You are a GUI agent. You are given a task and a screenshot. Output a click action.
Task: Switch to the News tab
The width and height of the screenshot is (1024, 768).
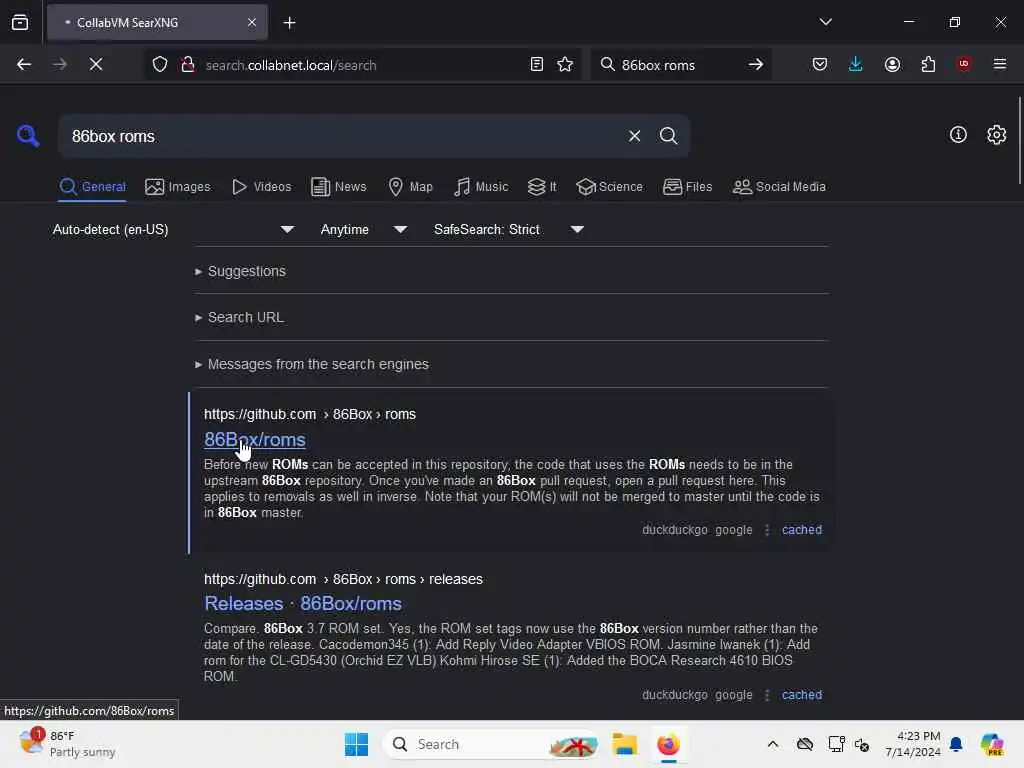(x=338, y=187)
